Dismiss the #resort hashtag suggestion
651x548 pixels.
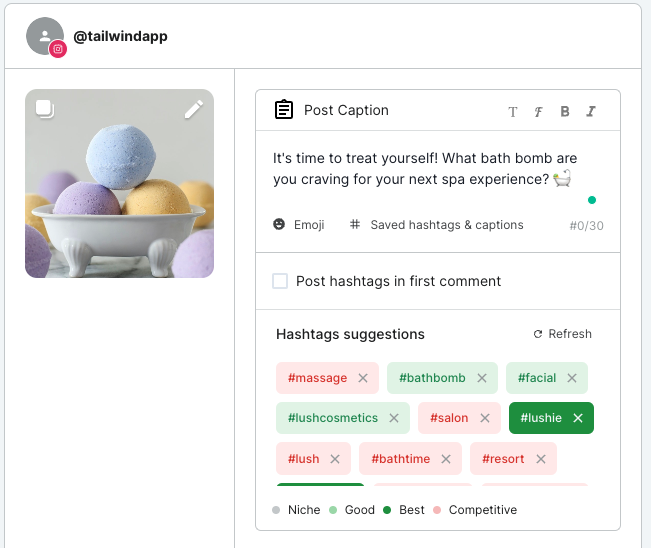(541, 459)
